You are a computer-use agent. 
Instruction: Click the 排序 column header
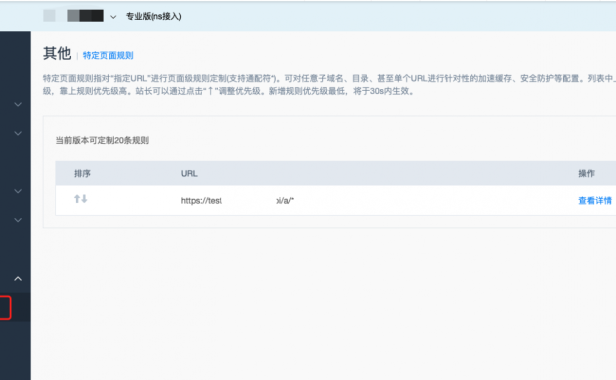[x=82, y=173]
